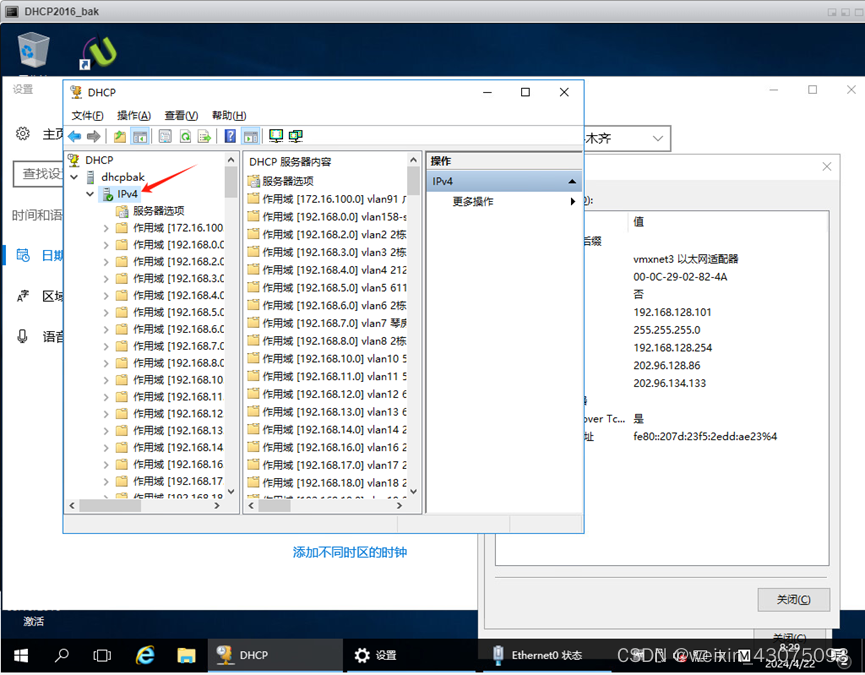Open Help via the question mark icon
The image size is (865, 675).
[230, 137]
